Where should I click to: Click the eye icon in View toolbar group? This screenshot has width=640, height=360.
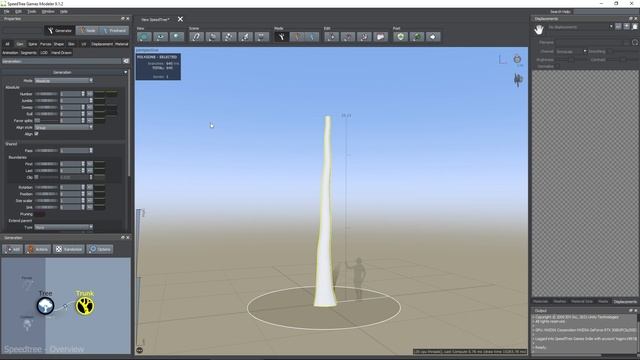(x=160, y=37)
